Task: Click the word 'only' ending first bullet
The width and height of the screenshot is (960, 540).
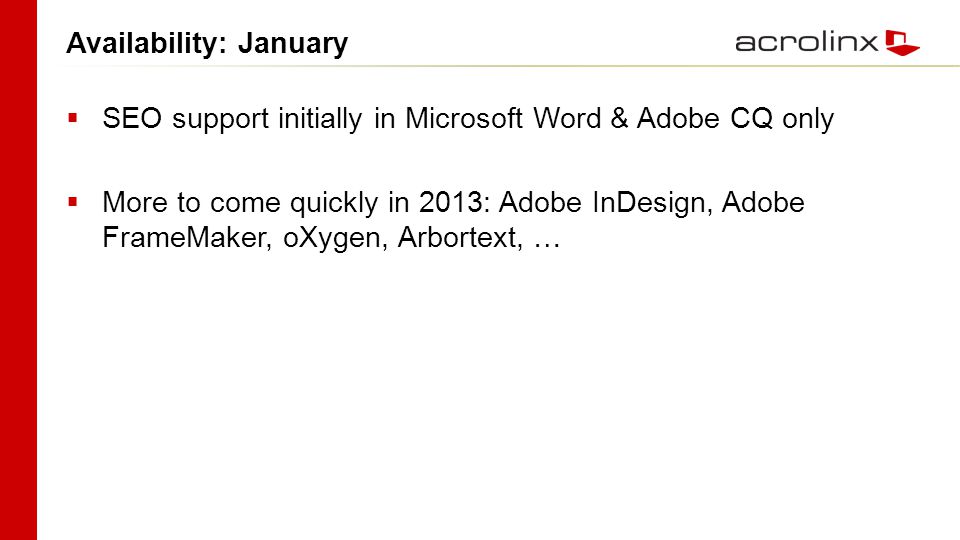Action: [808, 119]
